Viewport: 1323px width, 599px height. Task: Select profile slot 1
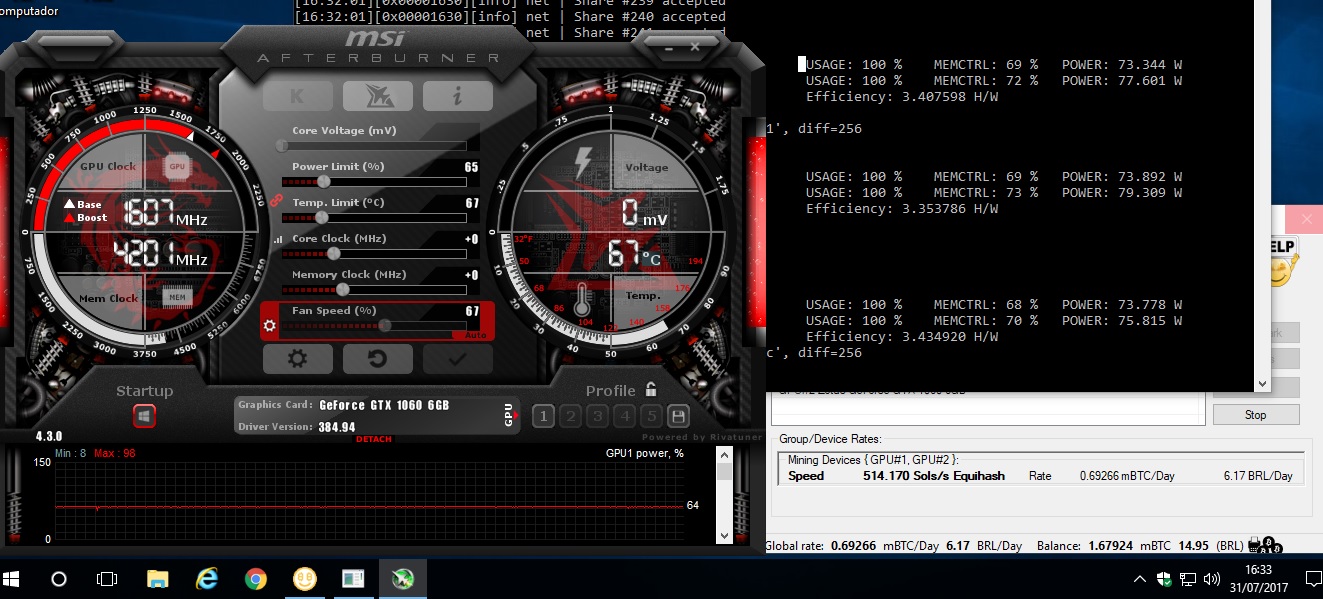[543, 417]
